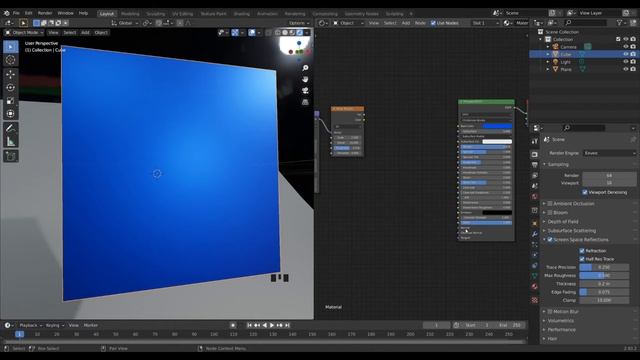Open the Texture properties checker tab

click(535, 300)
